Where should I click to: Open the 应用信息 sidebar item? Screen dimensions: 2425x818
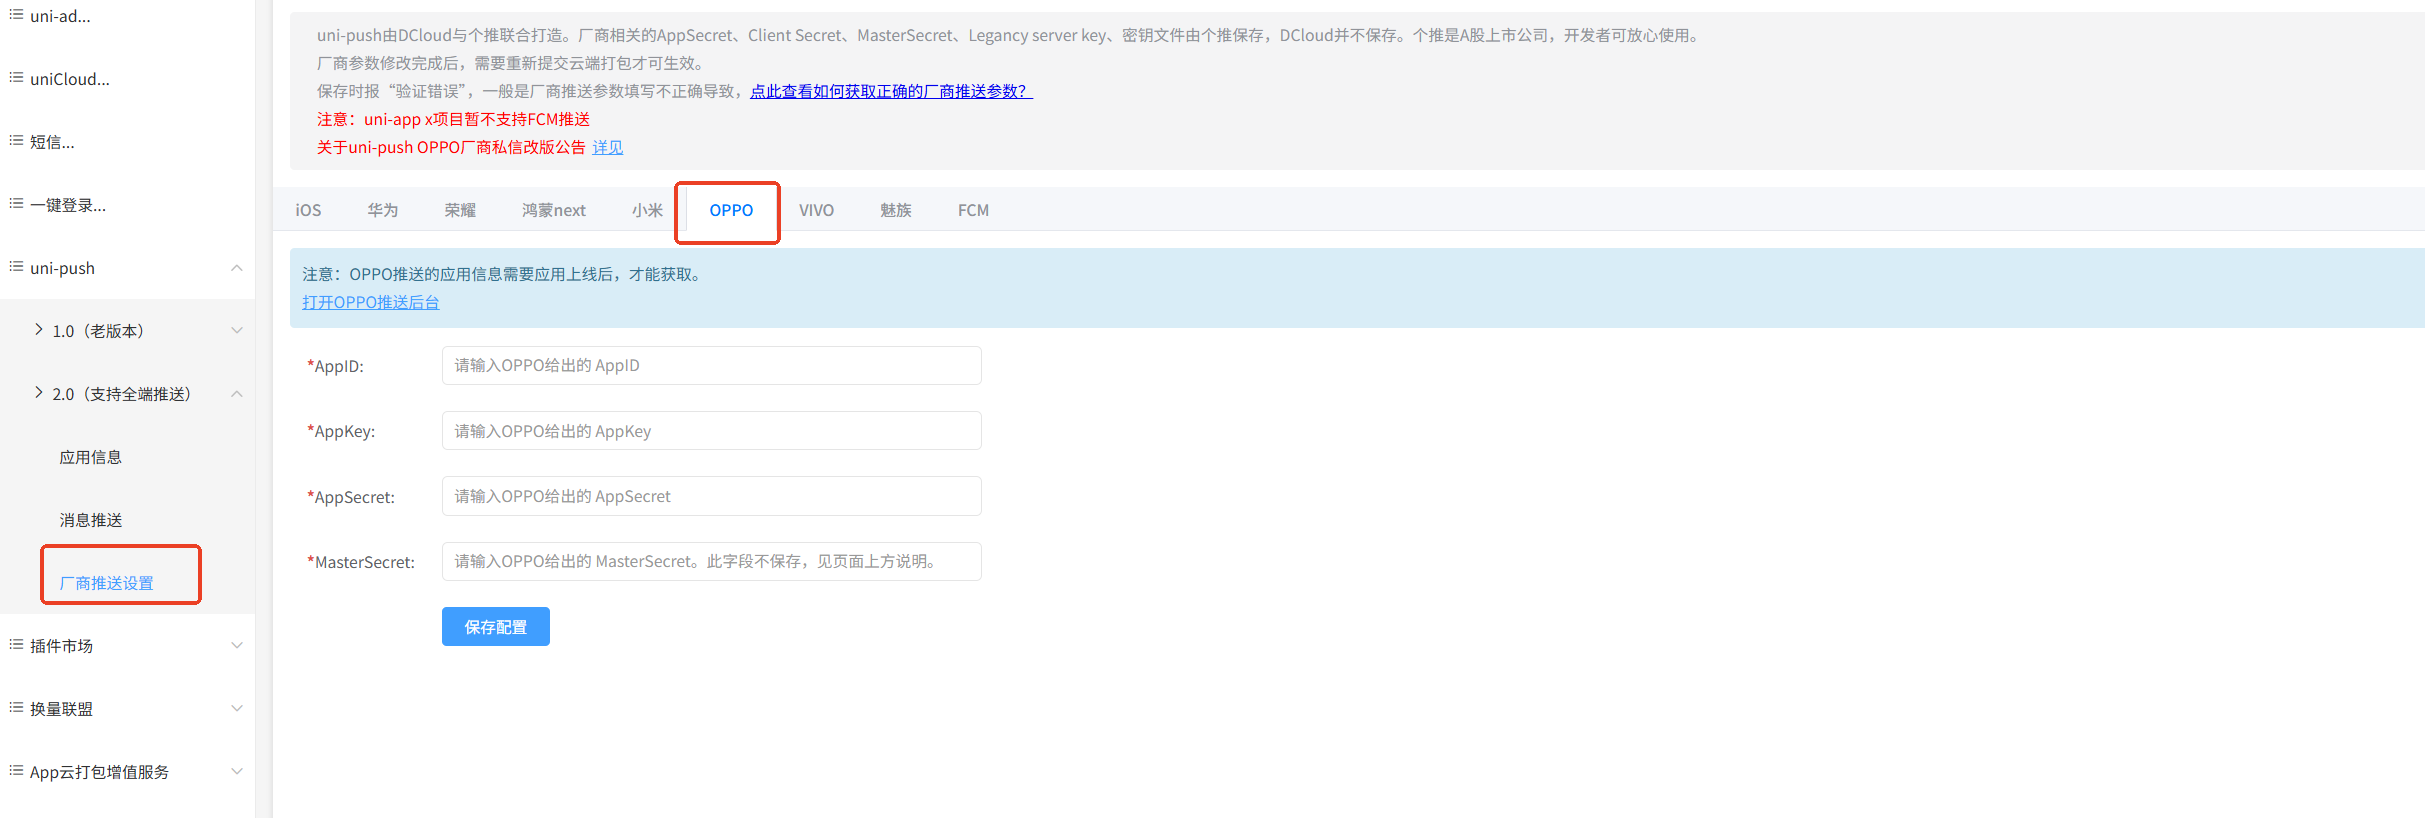click(x=91, y=457)
